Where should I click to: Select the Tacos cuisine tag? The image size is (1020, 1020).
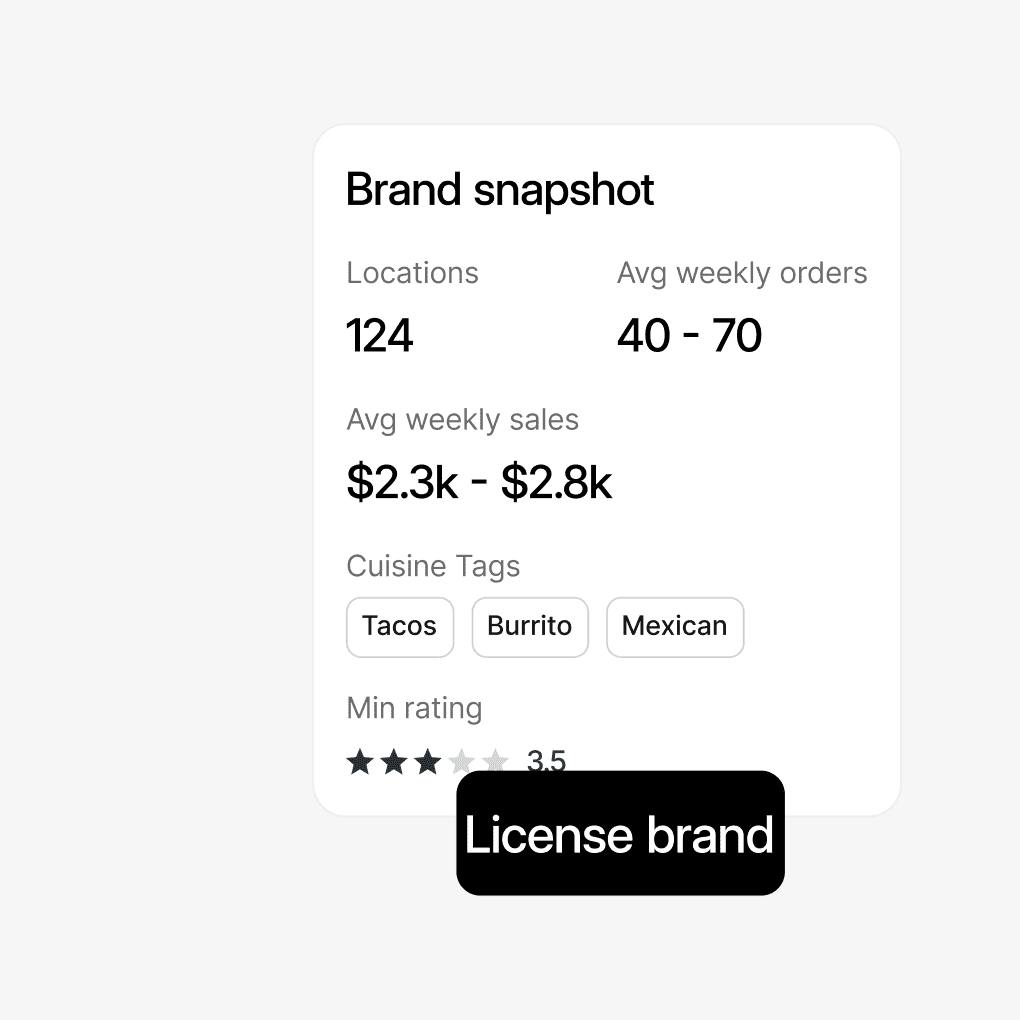click(400, 627)
